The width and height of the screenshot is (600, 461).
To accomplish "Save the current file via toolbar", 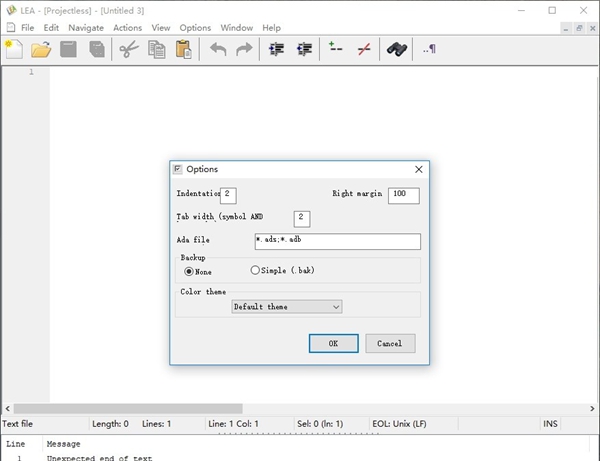I will (x=68, y=49).
